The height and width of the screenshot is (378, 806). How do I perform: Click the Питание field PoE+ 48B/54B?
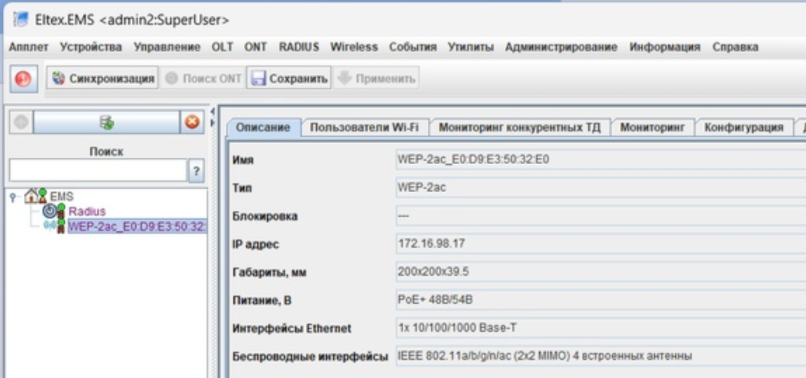coord(600,300)
